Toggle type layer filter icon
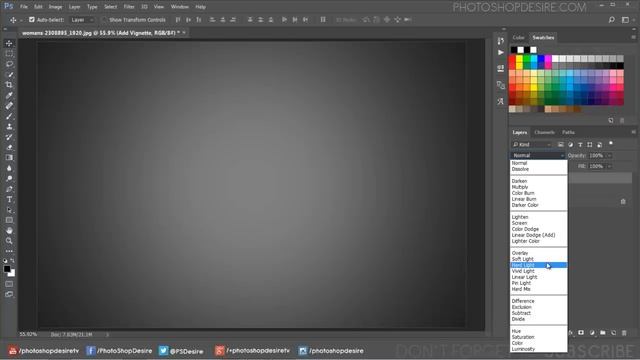Screen dimensions: 640x360 [x=580, y=144]
